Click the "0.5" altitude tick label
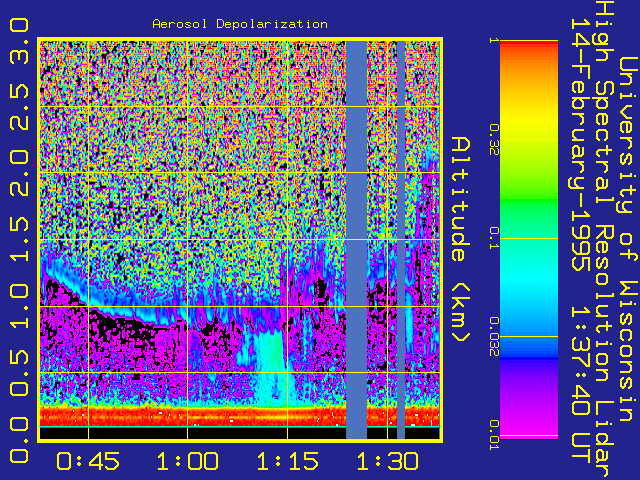The image size is (640, 480). coord(19,373)
